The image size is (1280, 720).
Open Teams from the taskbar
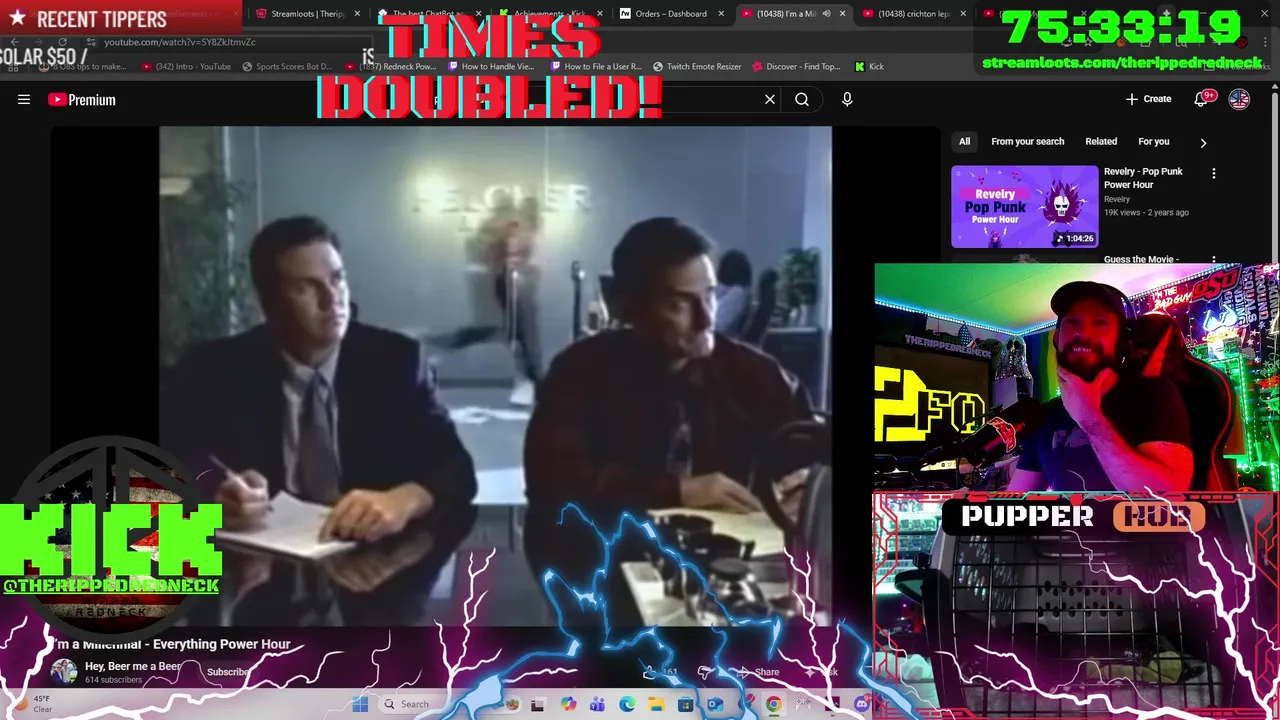coord(597,704)
